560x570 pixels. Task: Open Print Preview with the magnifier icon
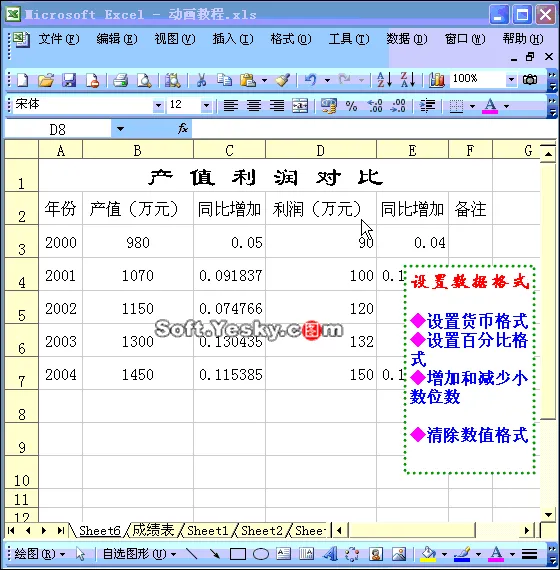[x=144, y=80]
